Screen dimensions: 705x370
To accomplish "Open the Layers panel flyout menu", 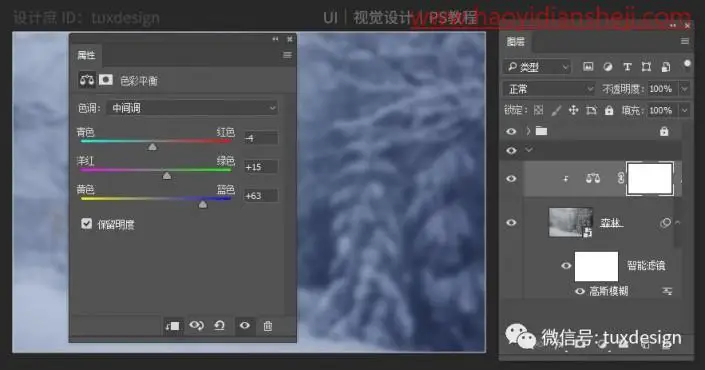I will pos(685,41).
